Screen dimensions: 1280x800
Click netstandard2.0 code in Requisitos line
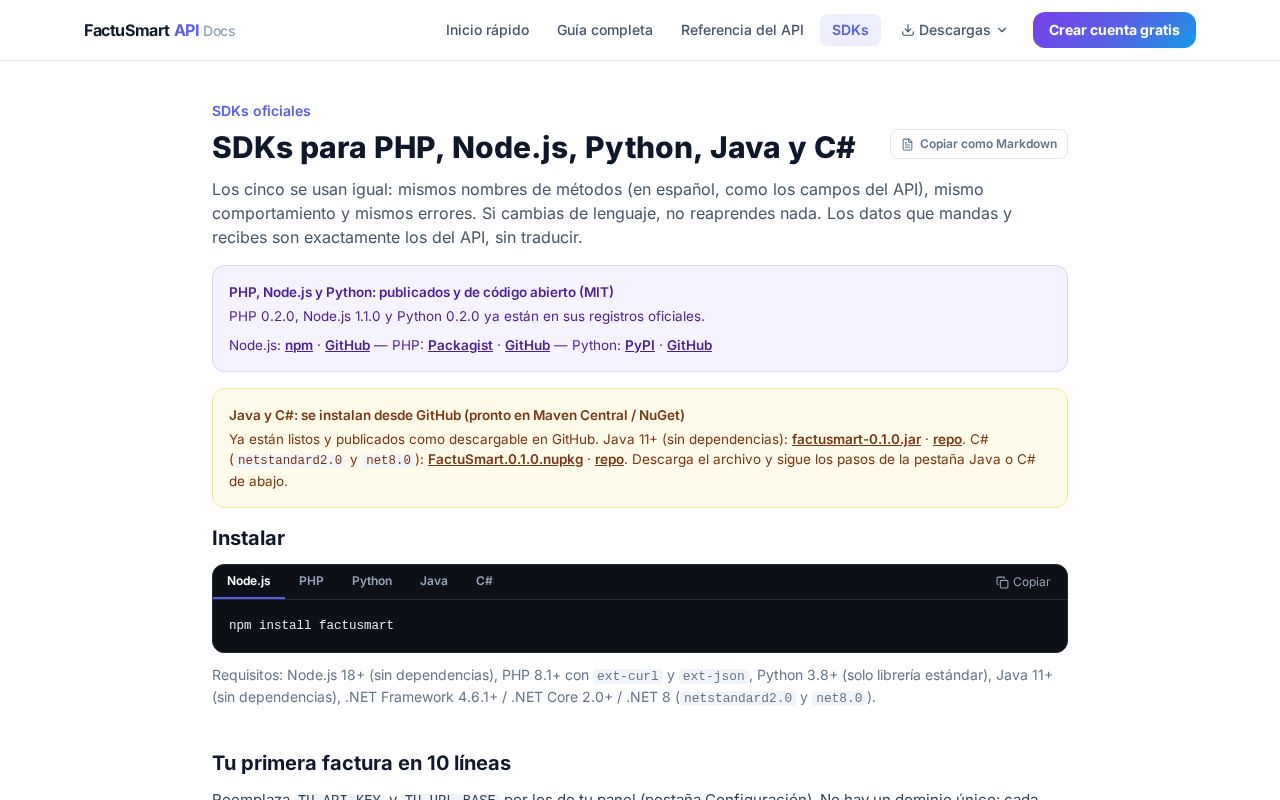(738, 698)
